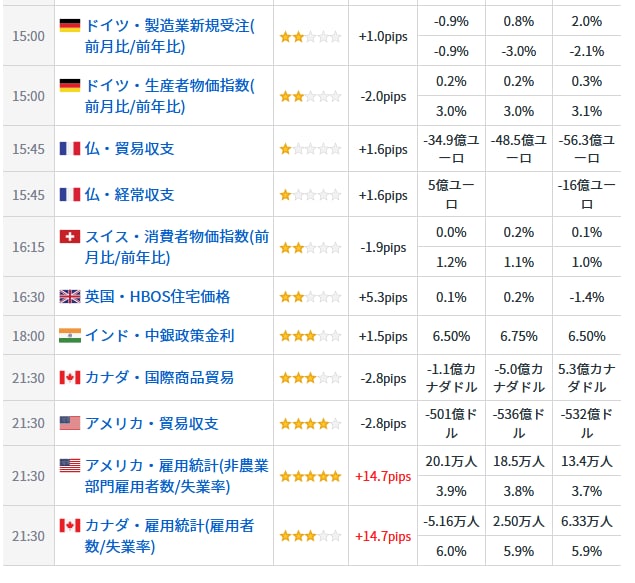Click -5.16万人 Canada employment value
The image size is (635, 583).
(451, 521)
